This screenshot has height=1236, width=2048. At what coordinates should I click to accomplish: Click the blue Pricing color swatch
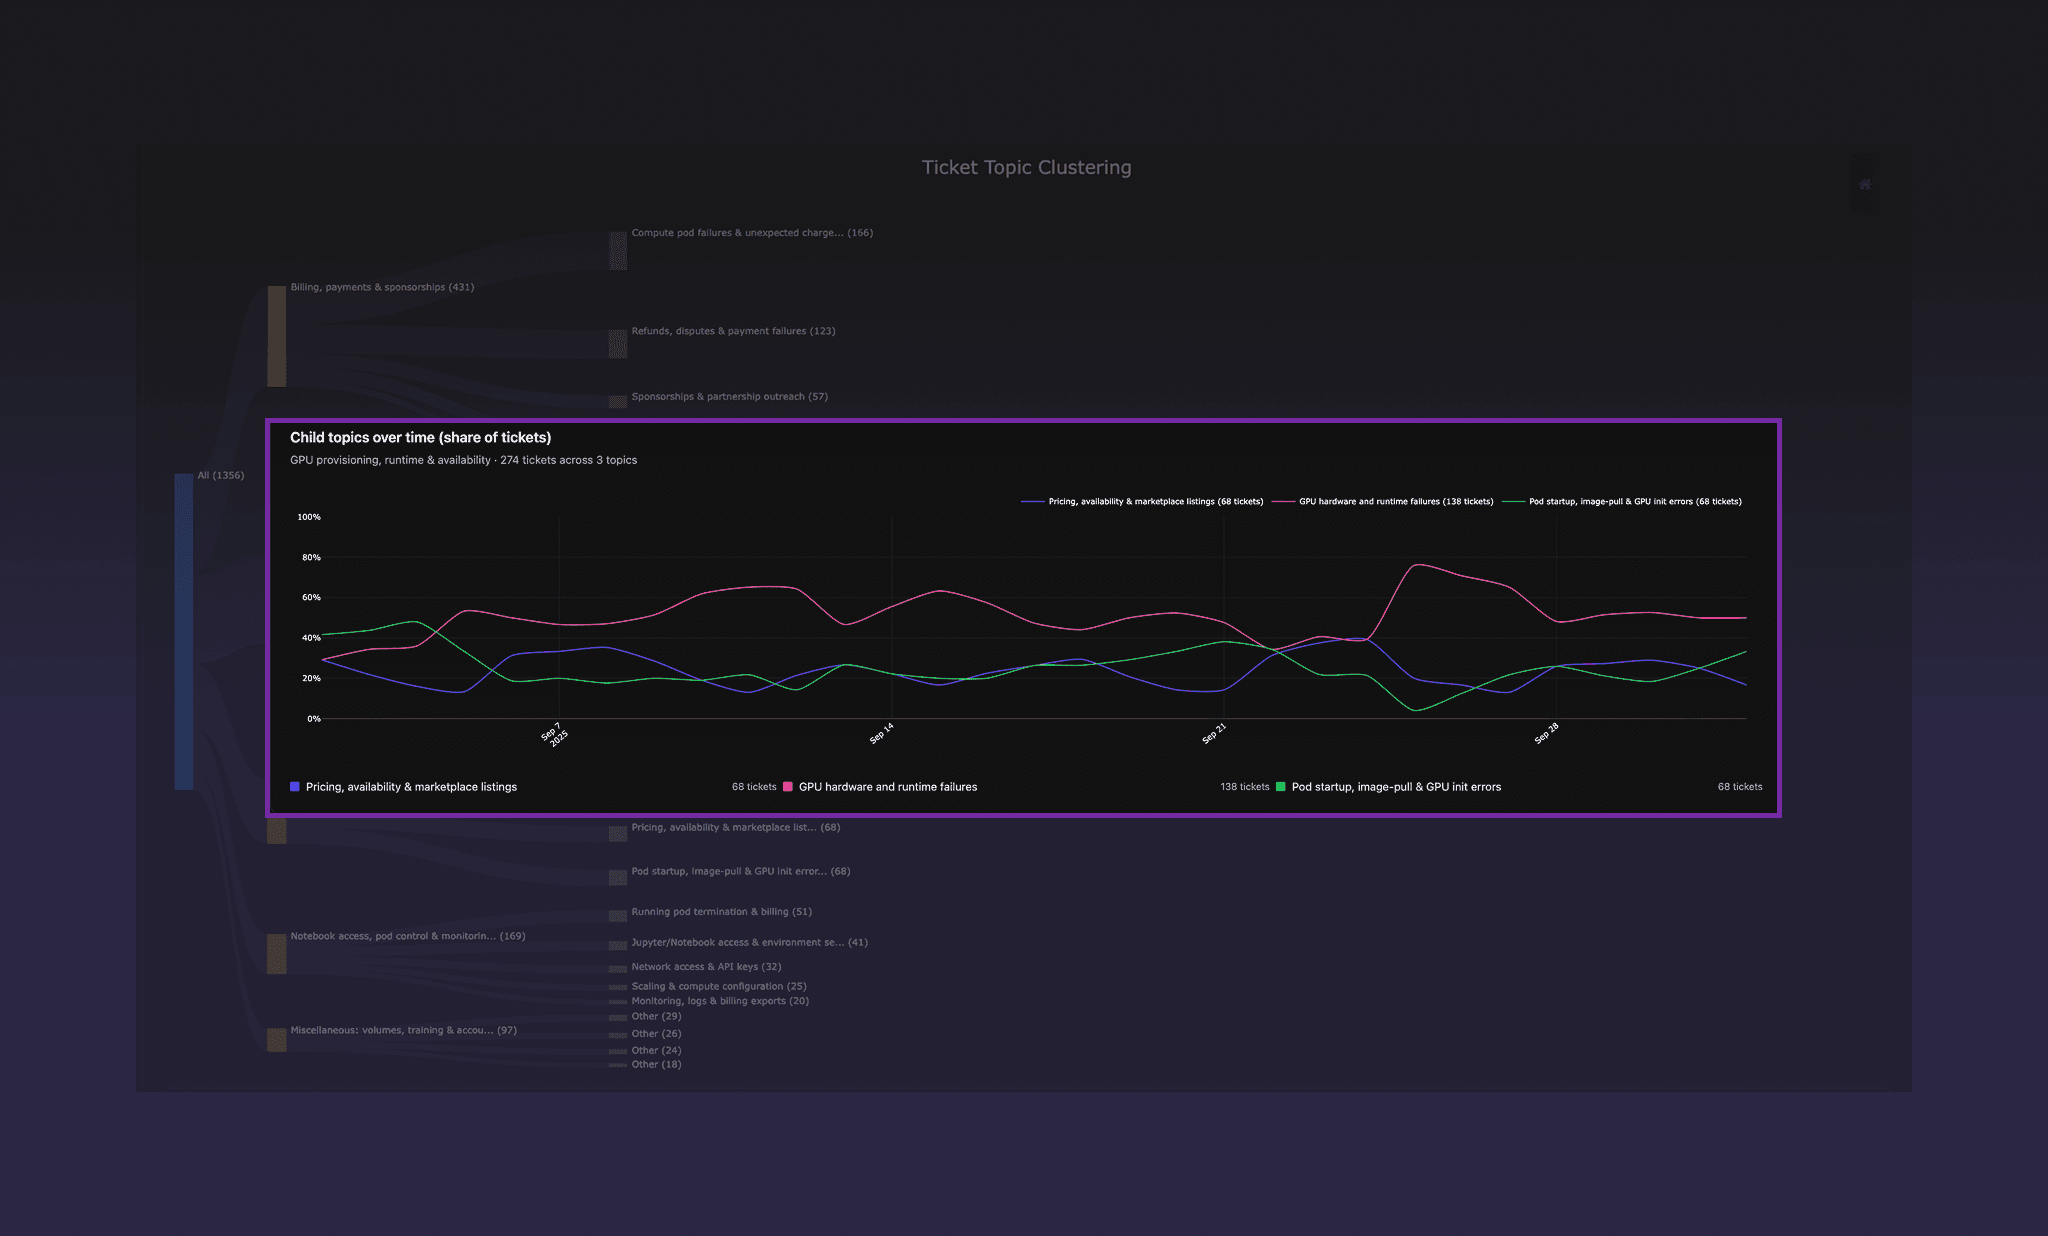pyautogui.click(x=295, y=787)
